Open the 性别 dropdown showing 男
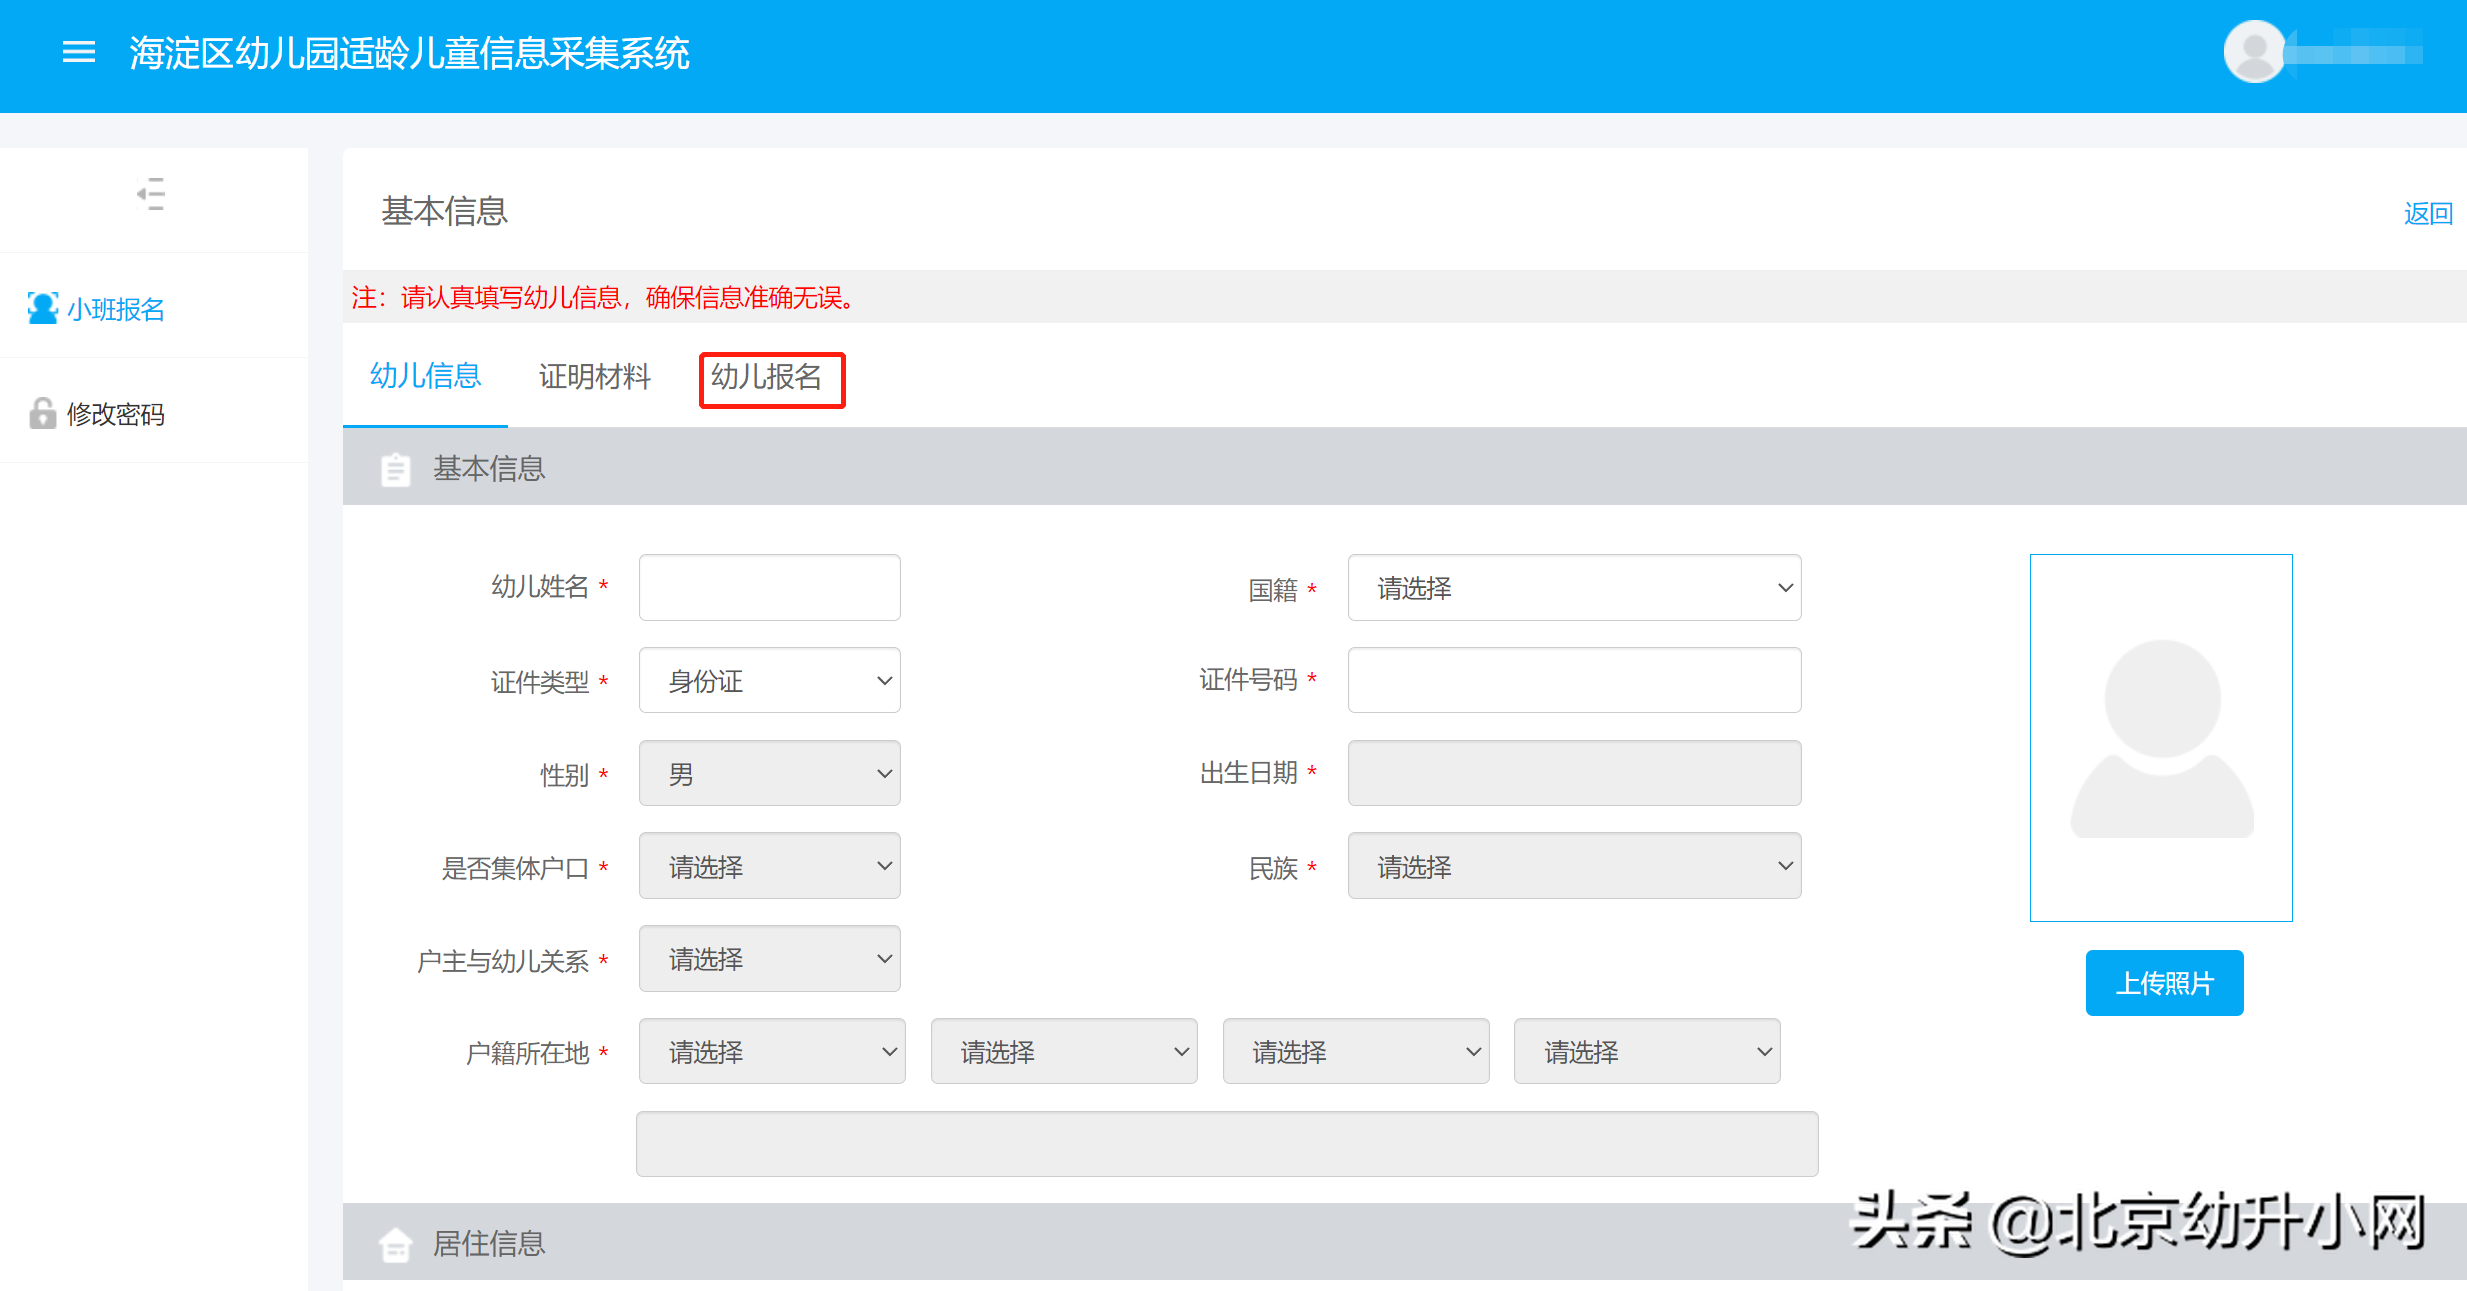Screen dimensions: 2467x1291 pyautogui.click(x=769, y=774)
